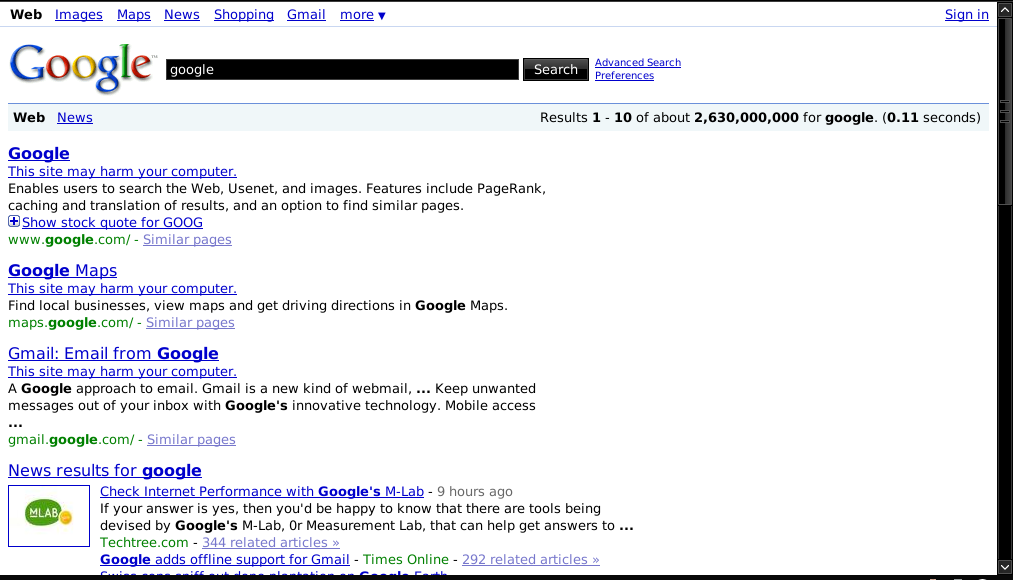Image resolution: width=1013 pixels, height=580 pixels.
Task: Click the bold Web label in top navigation
Action: [x=26, y=15]
